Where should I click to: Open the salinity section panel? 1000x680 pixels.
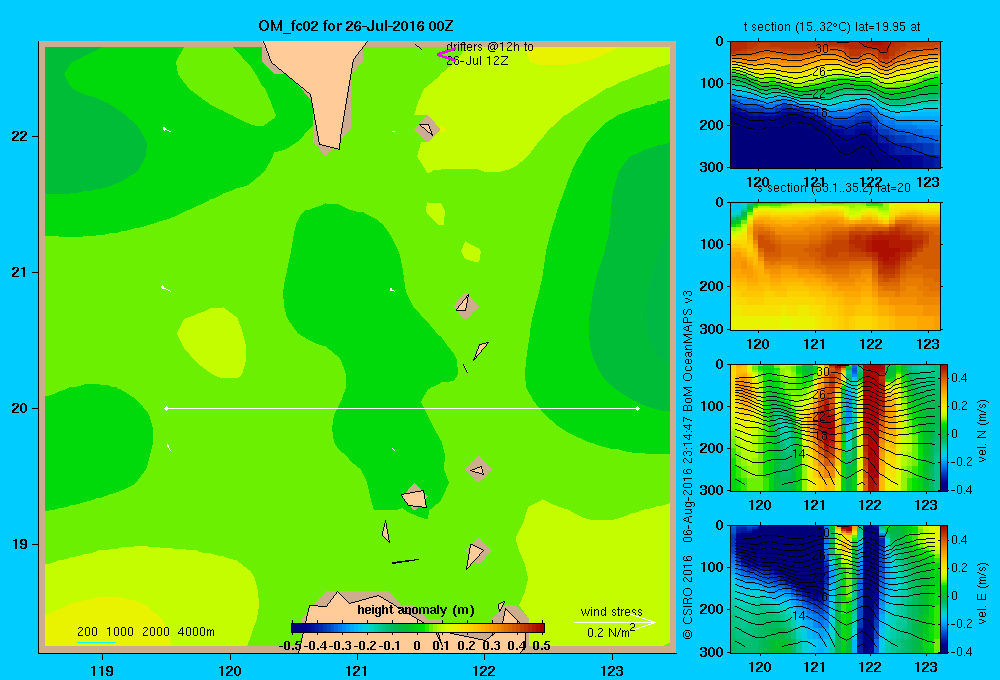(835, 265)
